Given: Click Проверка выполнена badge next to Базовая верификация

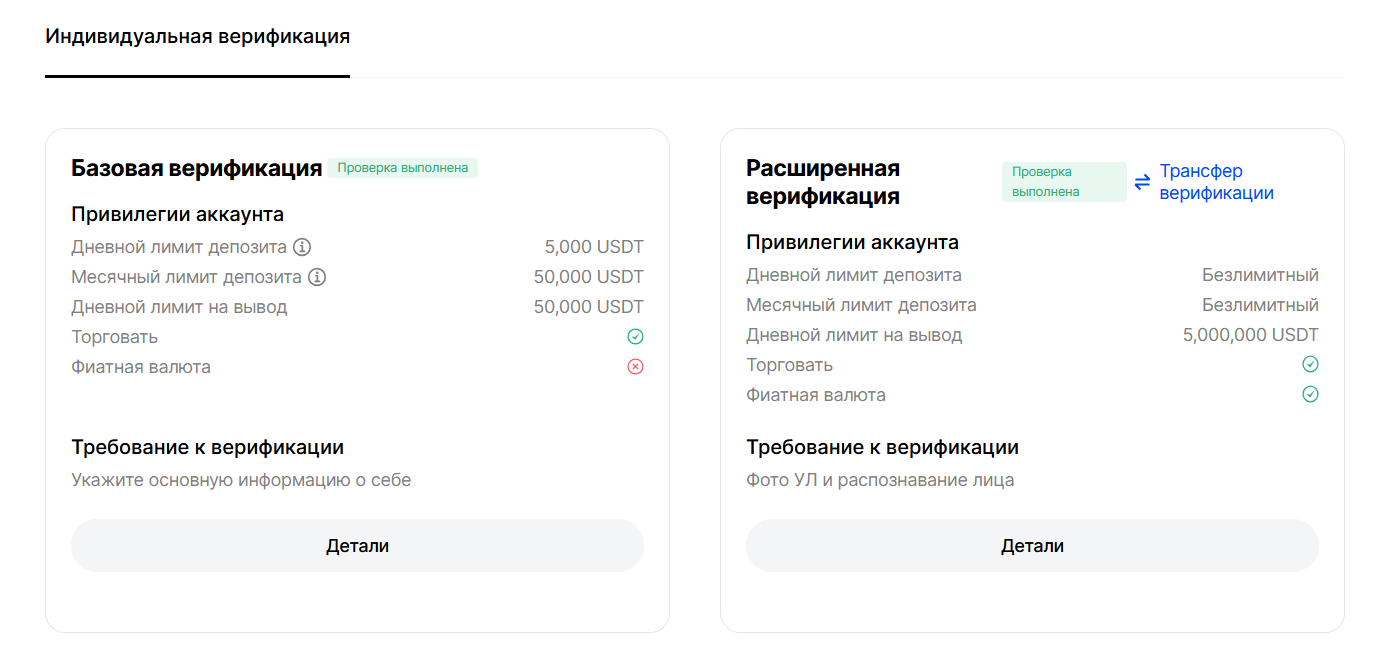Looking at the screenshot, I should click(x=402, y=168).
